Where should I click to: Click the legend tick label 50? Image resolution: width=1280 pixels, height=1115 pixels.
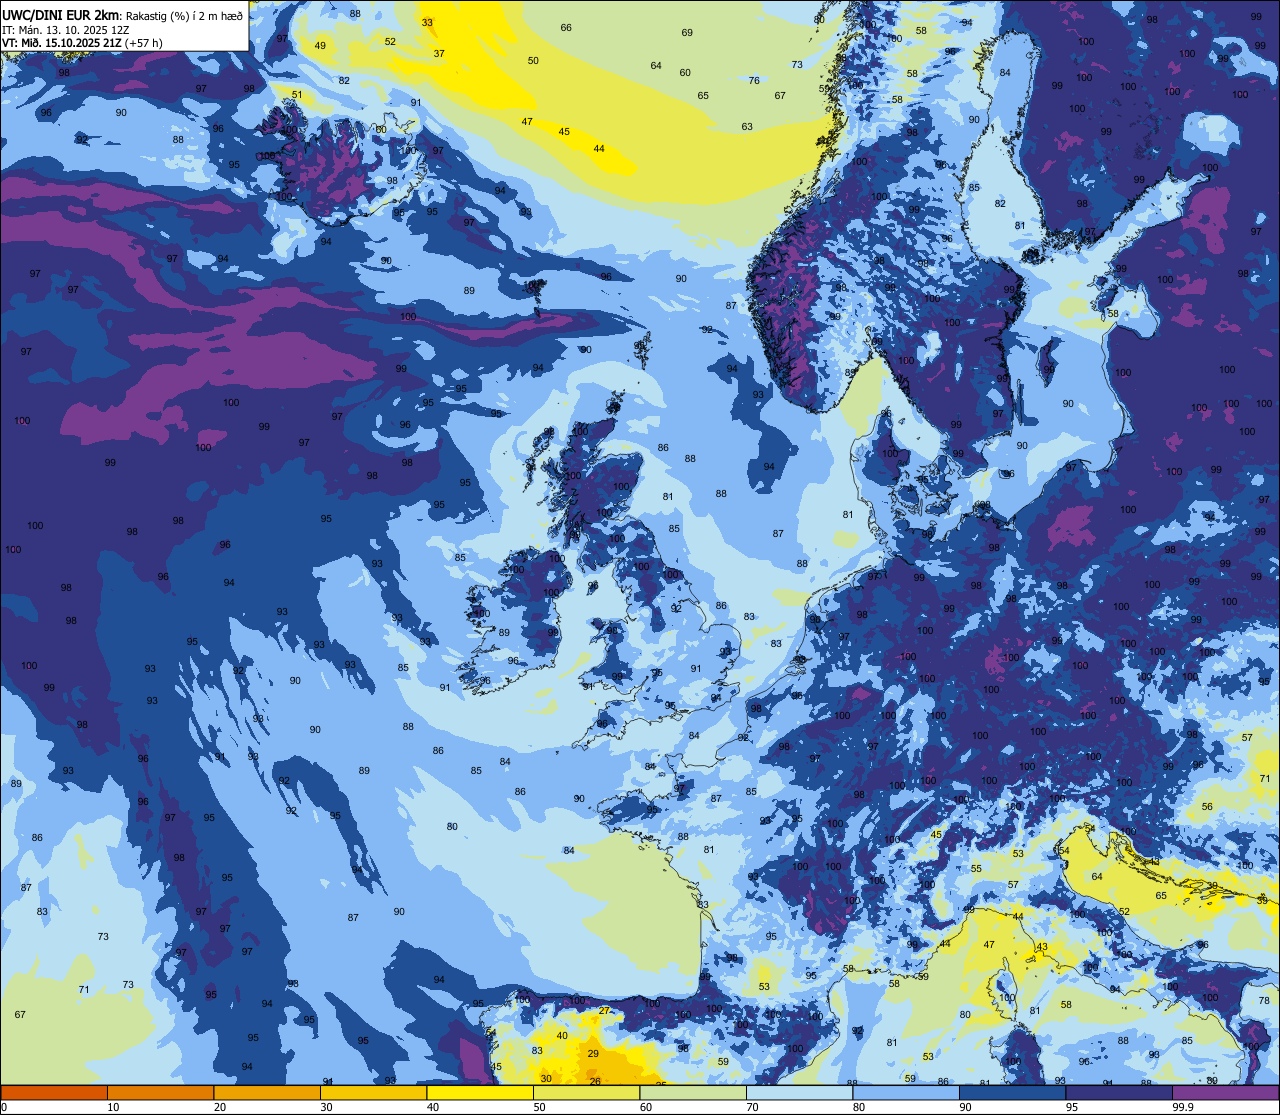[540, 1107]
